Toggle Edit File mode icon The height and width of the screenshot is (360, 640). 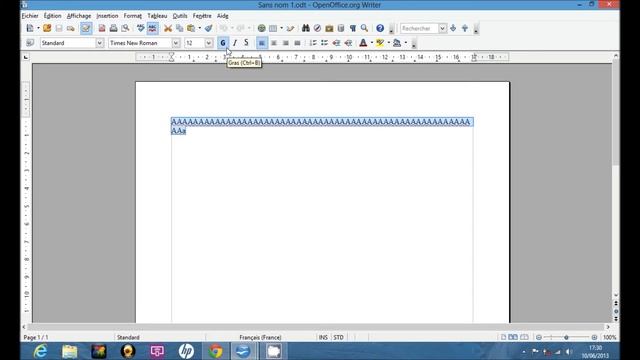click(x=86, y=28)
